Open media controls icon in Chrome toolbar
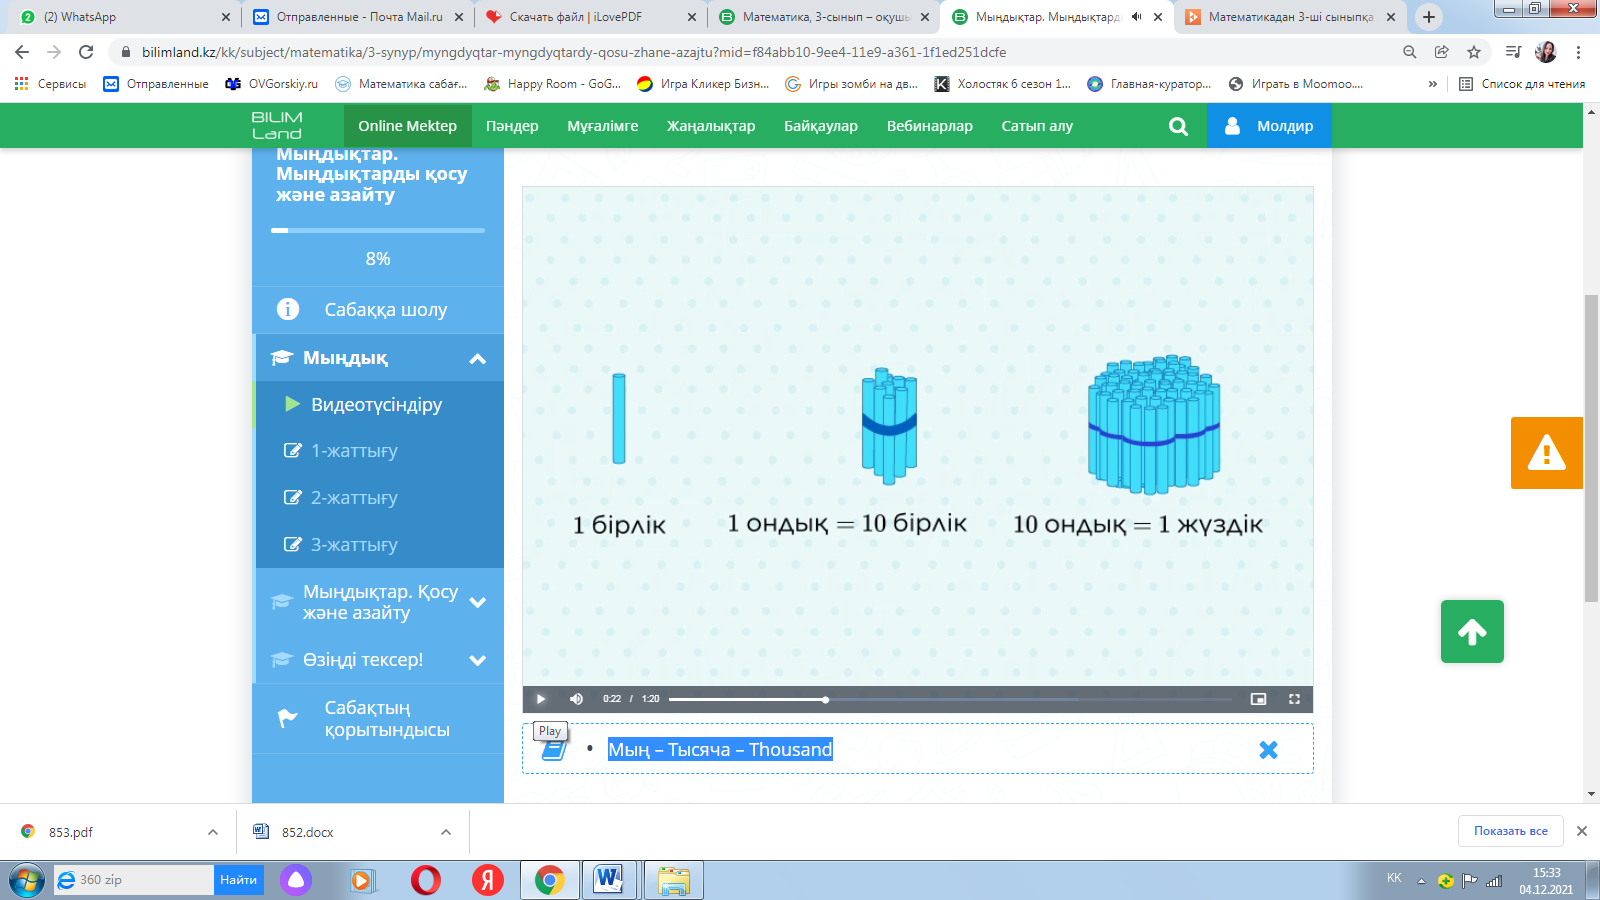The height and width of the screenshot is (900, 1600). [1514, 52]
